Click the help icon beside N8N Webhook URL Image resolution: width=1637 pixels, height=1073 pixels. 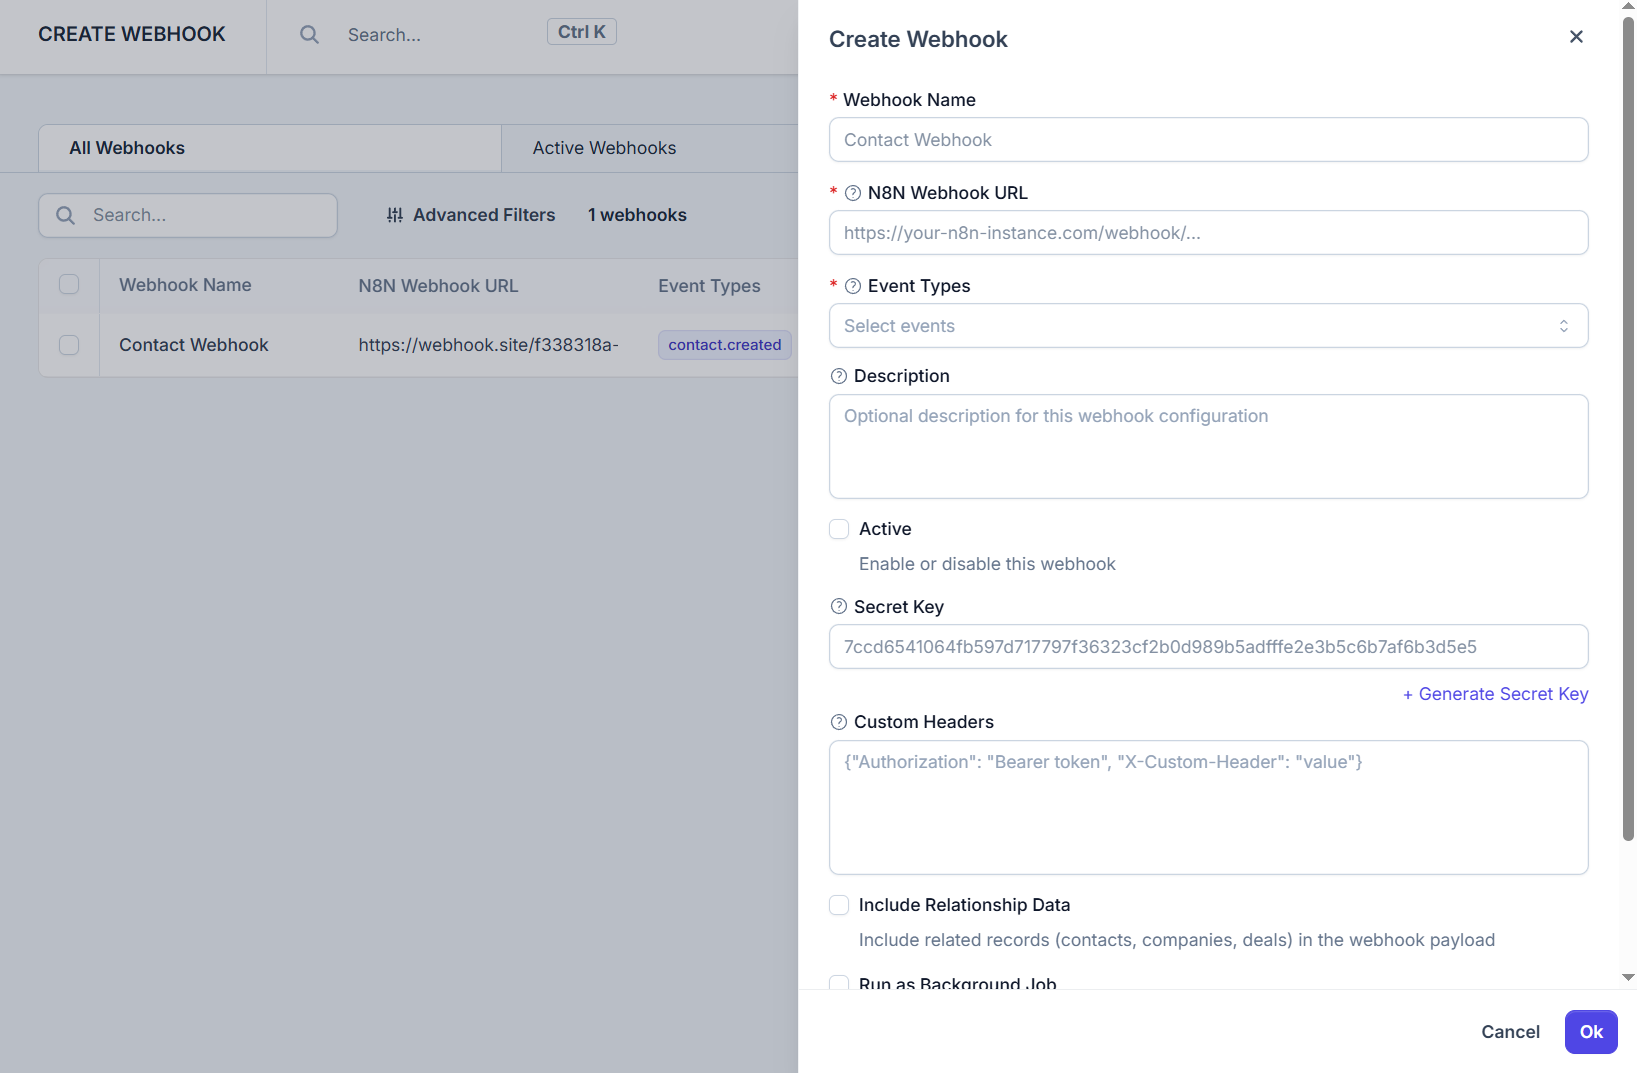853,193
